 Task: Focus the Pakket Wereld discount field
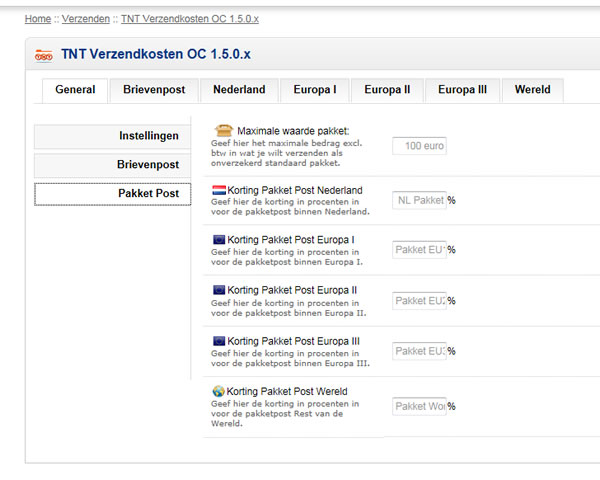[x=419, y=406]
